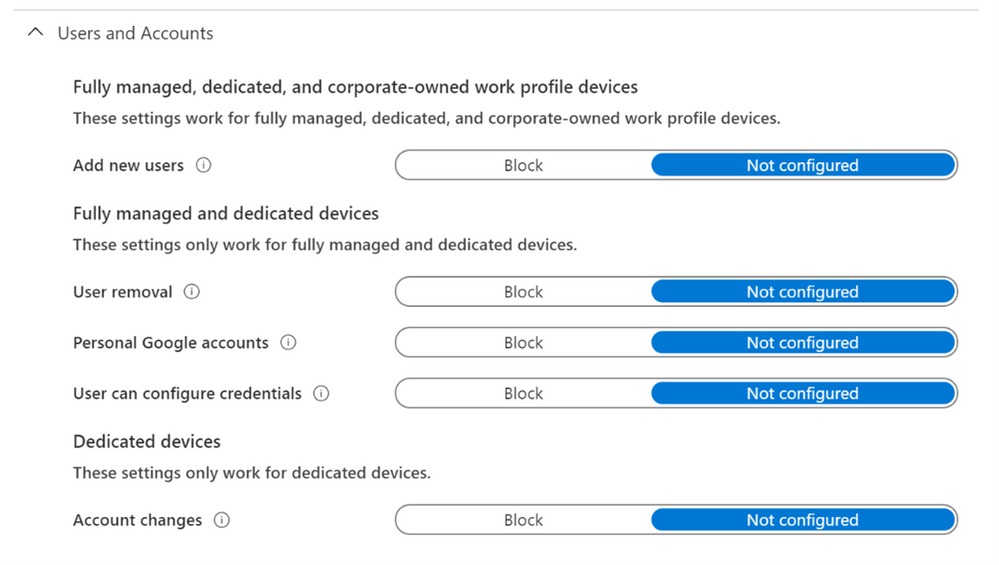Show info for Personal Google accounts
Image resolution: width=999 pixels, height=565 pixels.
coord(288,342)
